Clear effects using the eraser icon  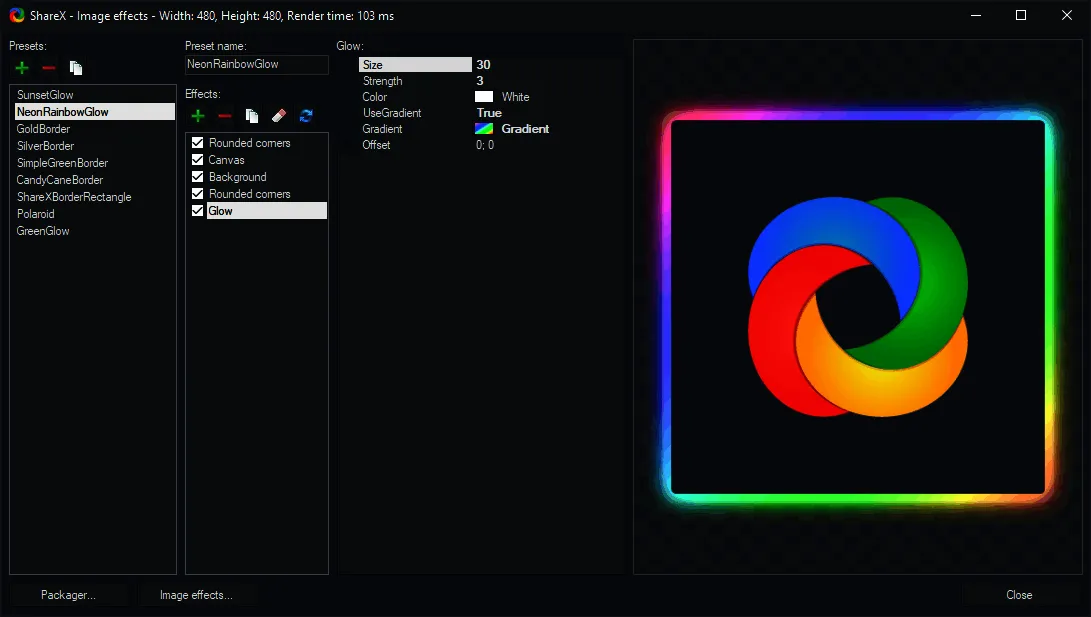point(279,117)
